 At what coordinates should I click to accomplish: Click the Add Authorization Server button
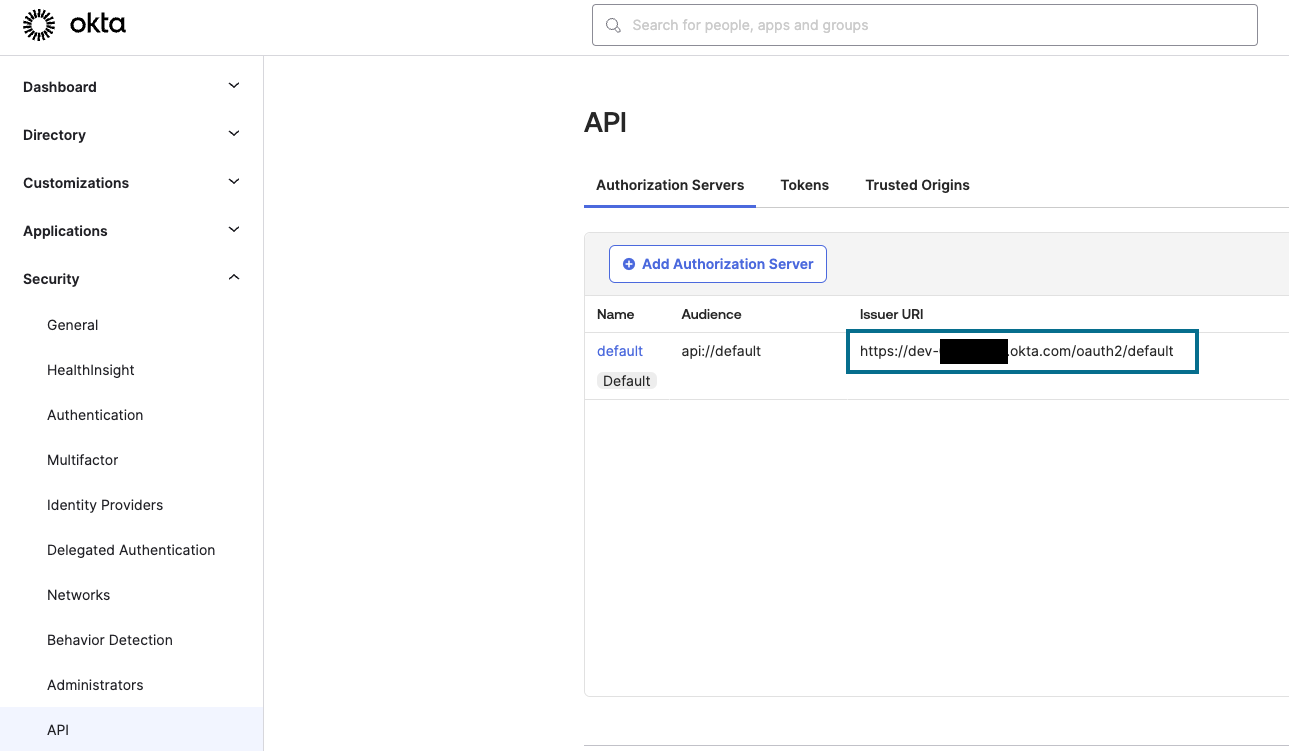718,264
